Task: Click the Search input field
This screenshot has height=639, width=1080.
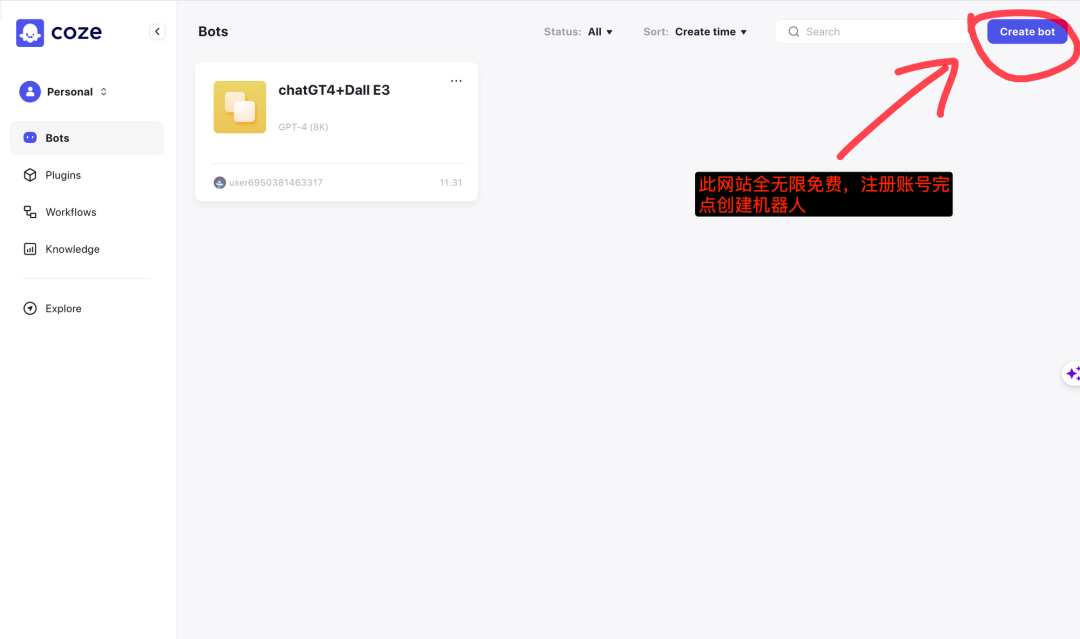Action: (873, 32)
